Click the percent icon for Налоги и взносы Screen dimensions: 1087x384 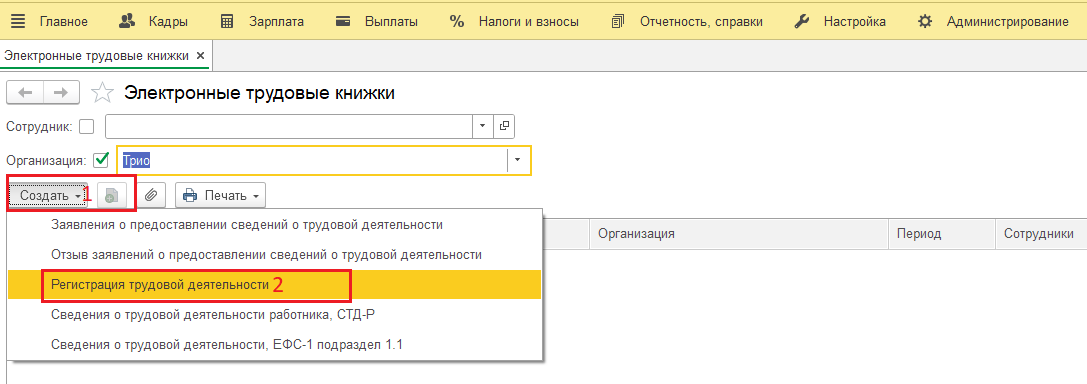pyautogui.click(x=456, y=21)
